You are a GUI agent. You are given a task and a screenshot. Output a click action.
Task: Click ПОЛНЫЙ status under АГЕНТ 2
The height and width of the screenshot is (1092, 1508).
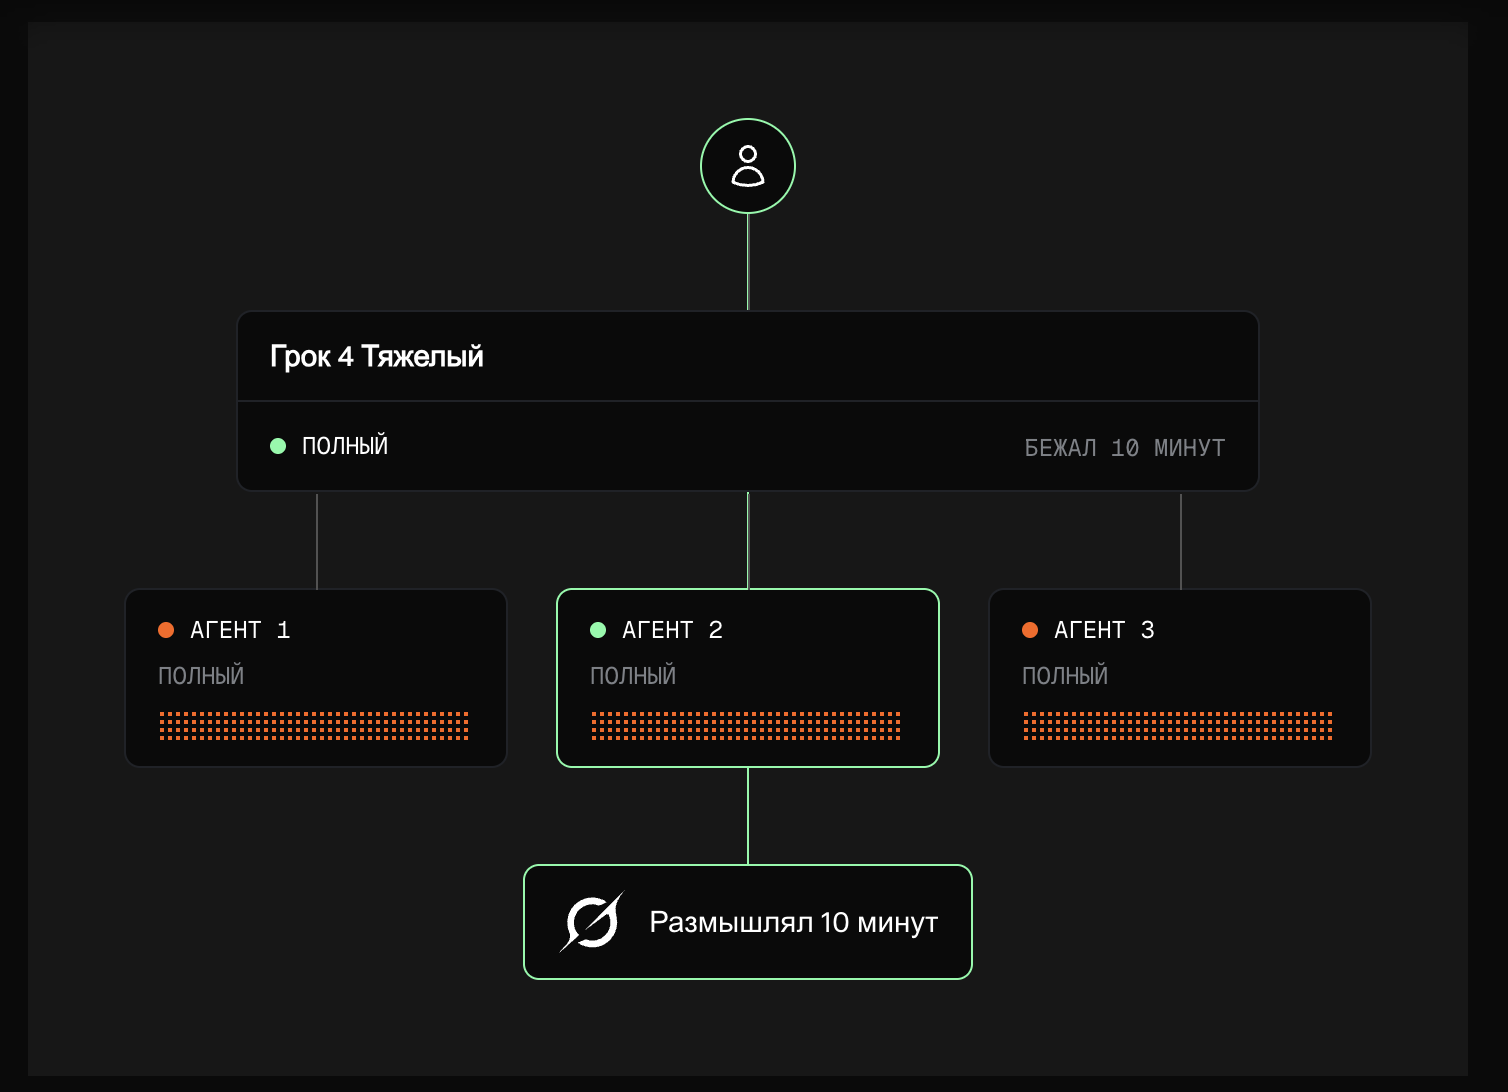click(633, 676)
